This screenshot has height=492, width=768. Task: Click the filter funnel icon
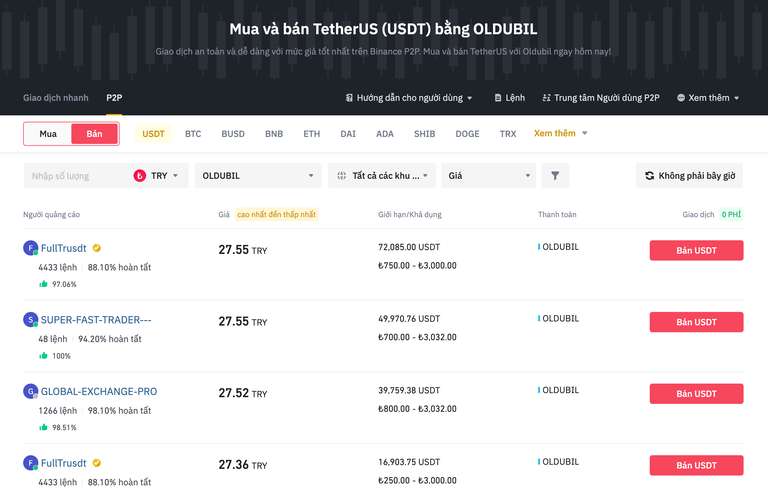click(x=555, y=176)
